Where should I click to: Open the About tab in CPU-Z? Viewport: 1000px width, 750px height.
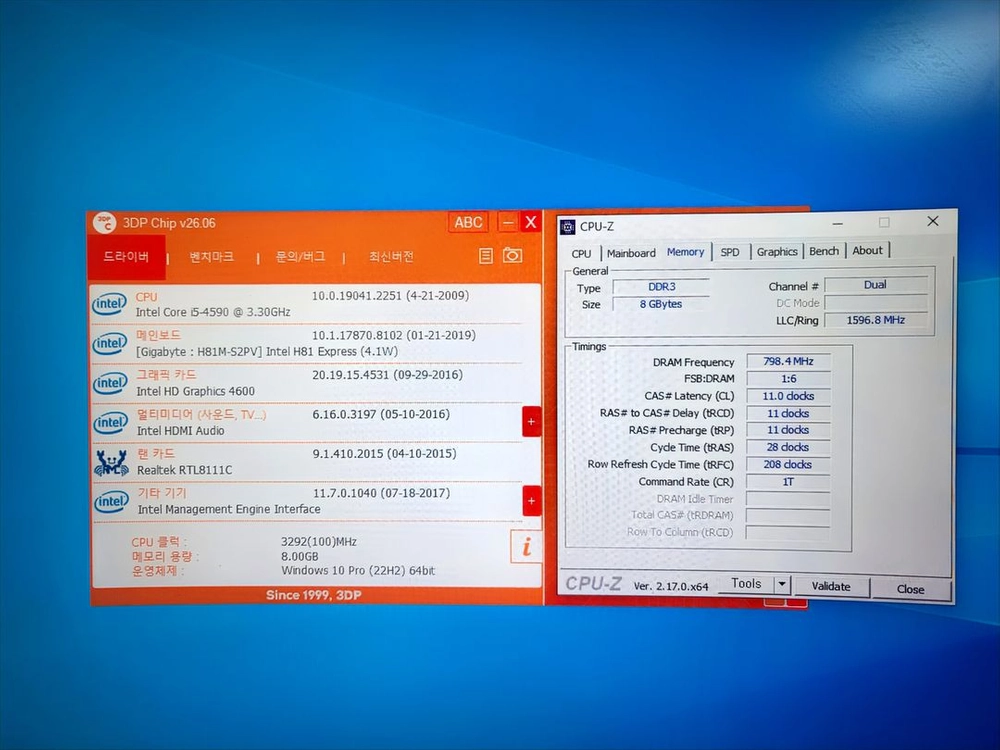point(867,250)
